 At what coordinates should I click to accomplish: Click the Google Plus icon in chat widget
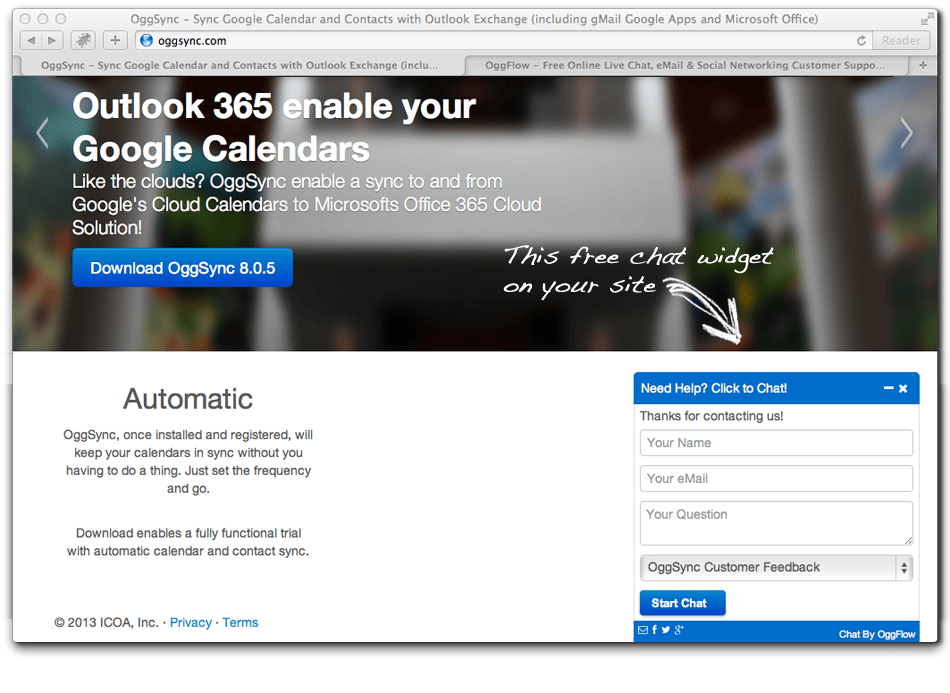(679, 630)
